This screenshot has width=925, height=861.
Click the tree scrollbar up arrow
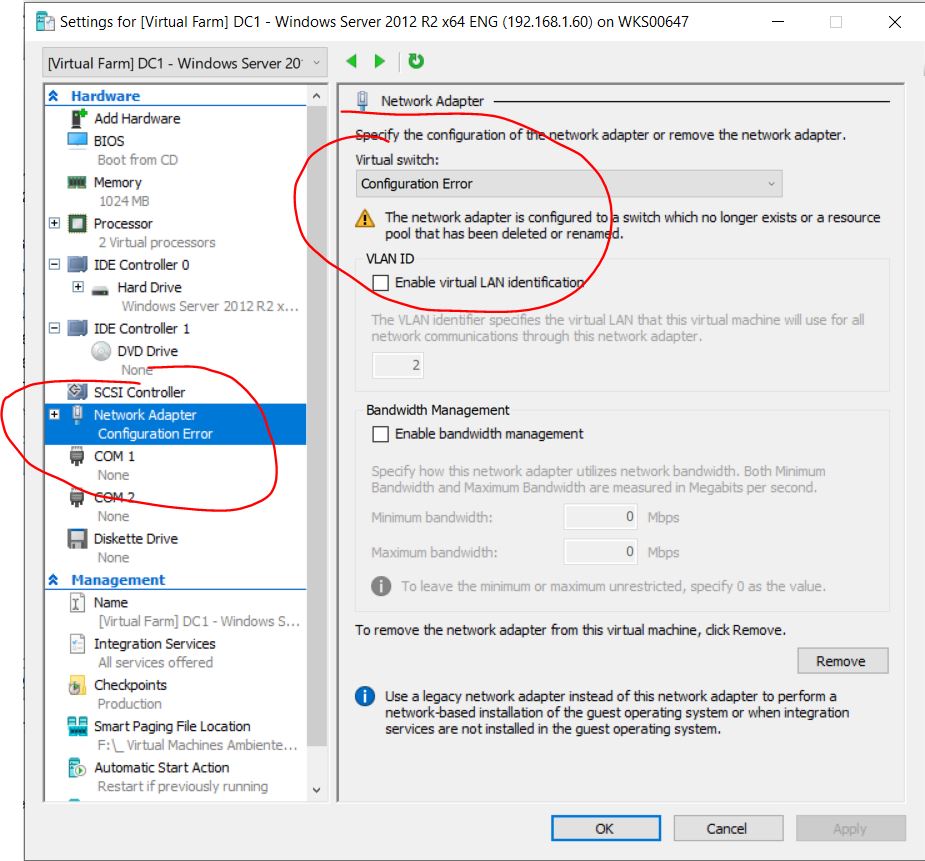coord(317,96)
